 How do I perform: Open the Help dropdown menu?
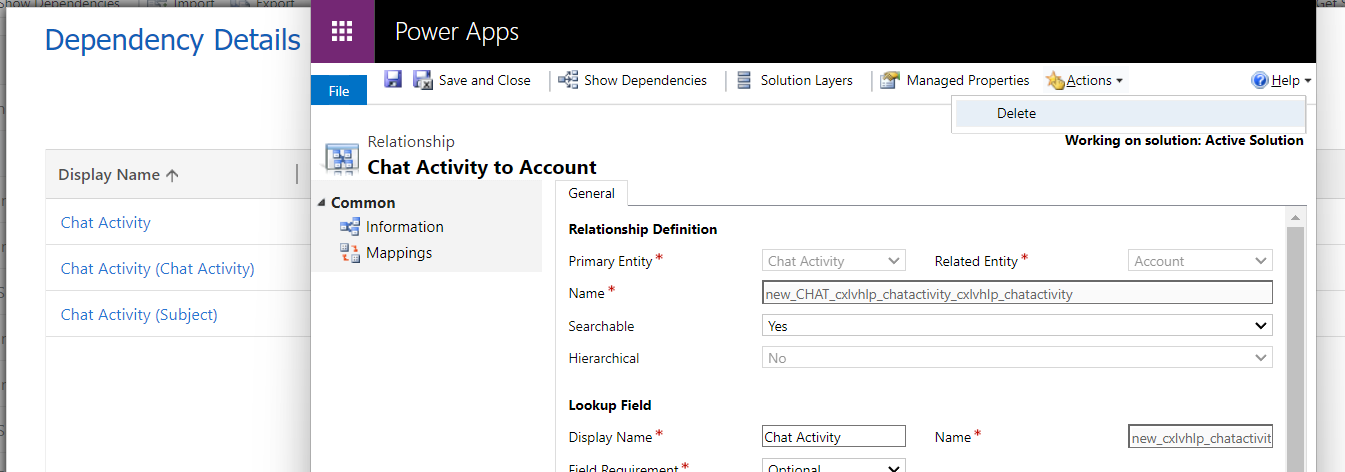(1282, 80)
